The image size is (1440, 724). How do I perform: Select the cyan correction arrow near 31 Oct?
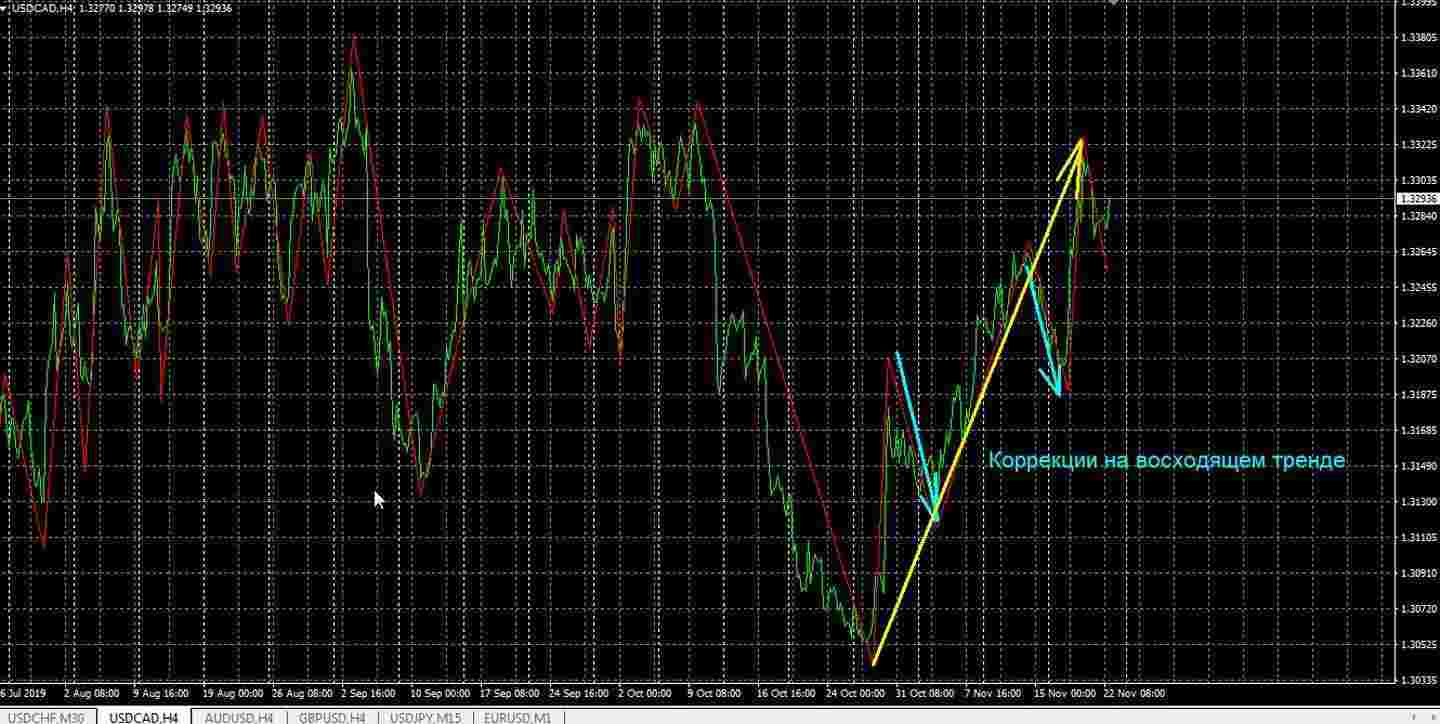916,435
